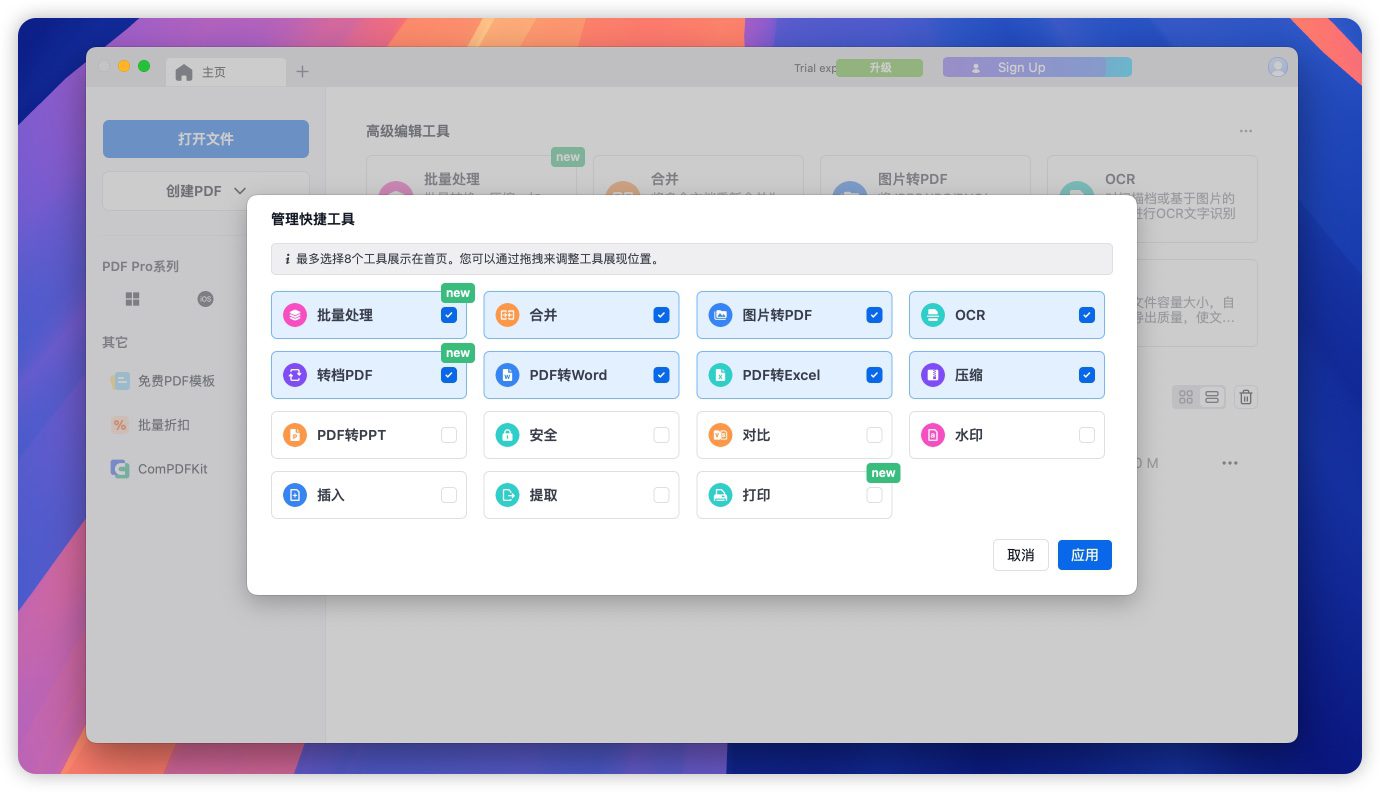
Task: Add a new tab with plus button
Action: click(303, 71)
